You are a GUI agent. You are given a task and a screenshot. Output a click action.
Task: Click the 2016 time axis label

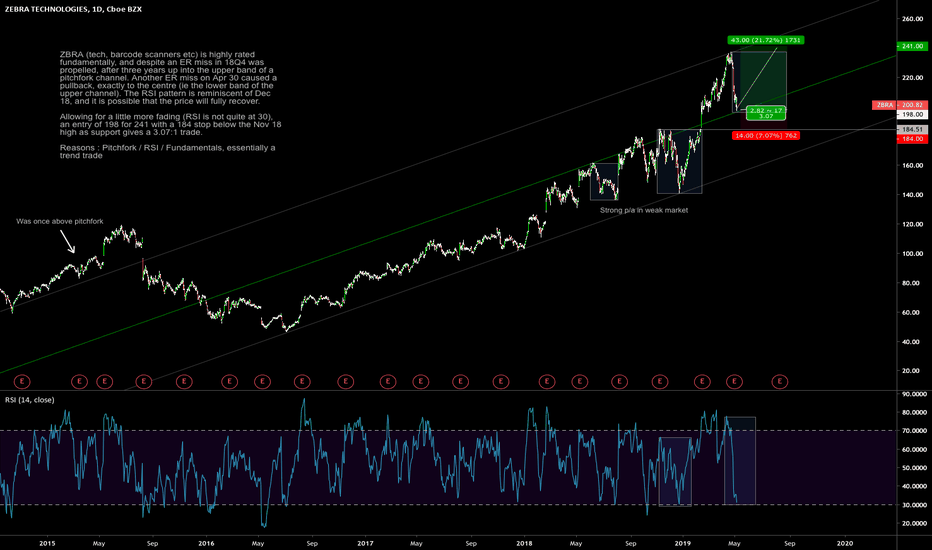click(206, 543)
